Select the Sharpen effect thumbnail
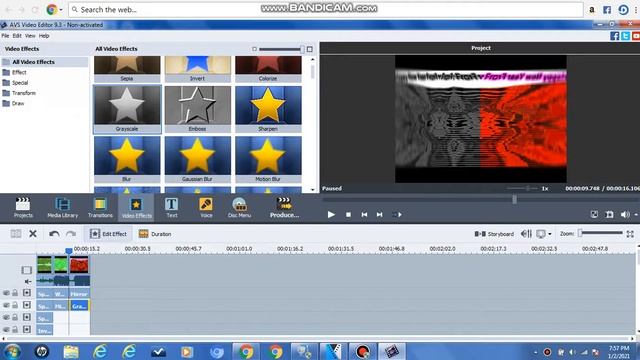This screenshot has height=360, width=640. (x=268, y=109)
